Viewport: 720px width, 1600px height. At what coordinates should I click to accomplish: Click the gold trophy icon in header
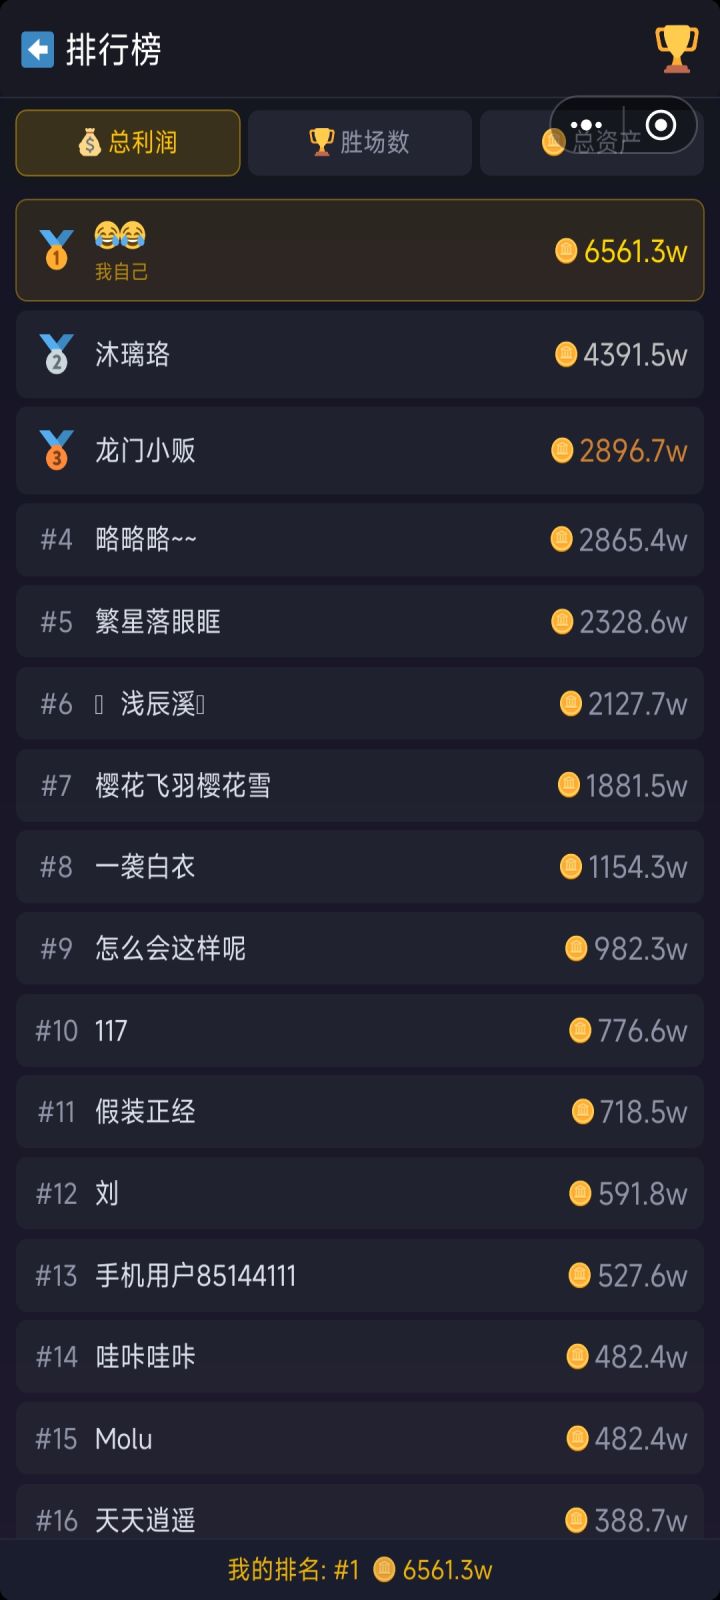point(676,48)
